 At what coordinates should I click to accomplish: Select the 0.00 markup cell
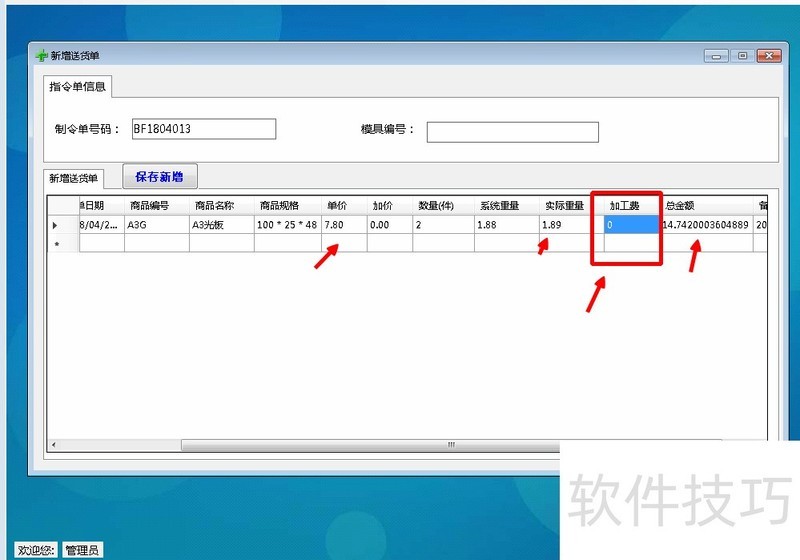pos(390,224)
